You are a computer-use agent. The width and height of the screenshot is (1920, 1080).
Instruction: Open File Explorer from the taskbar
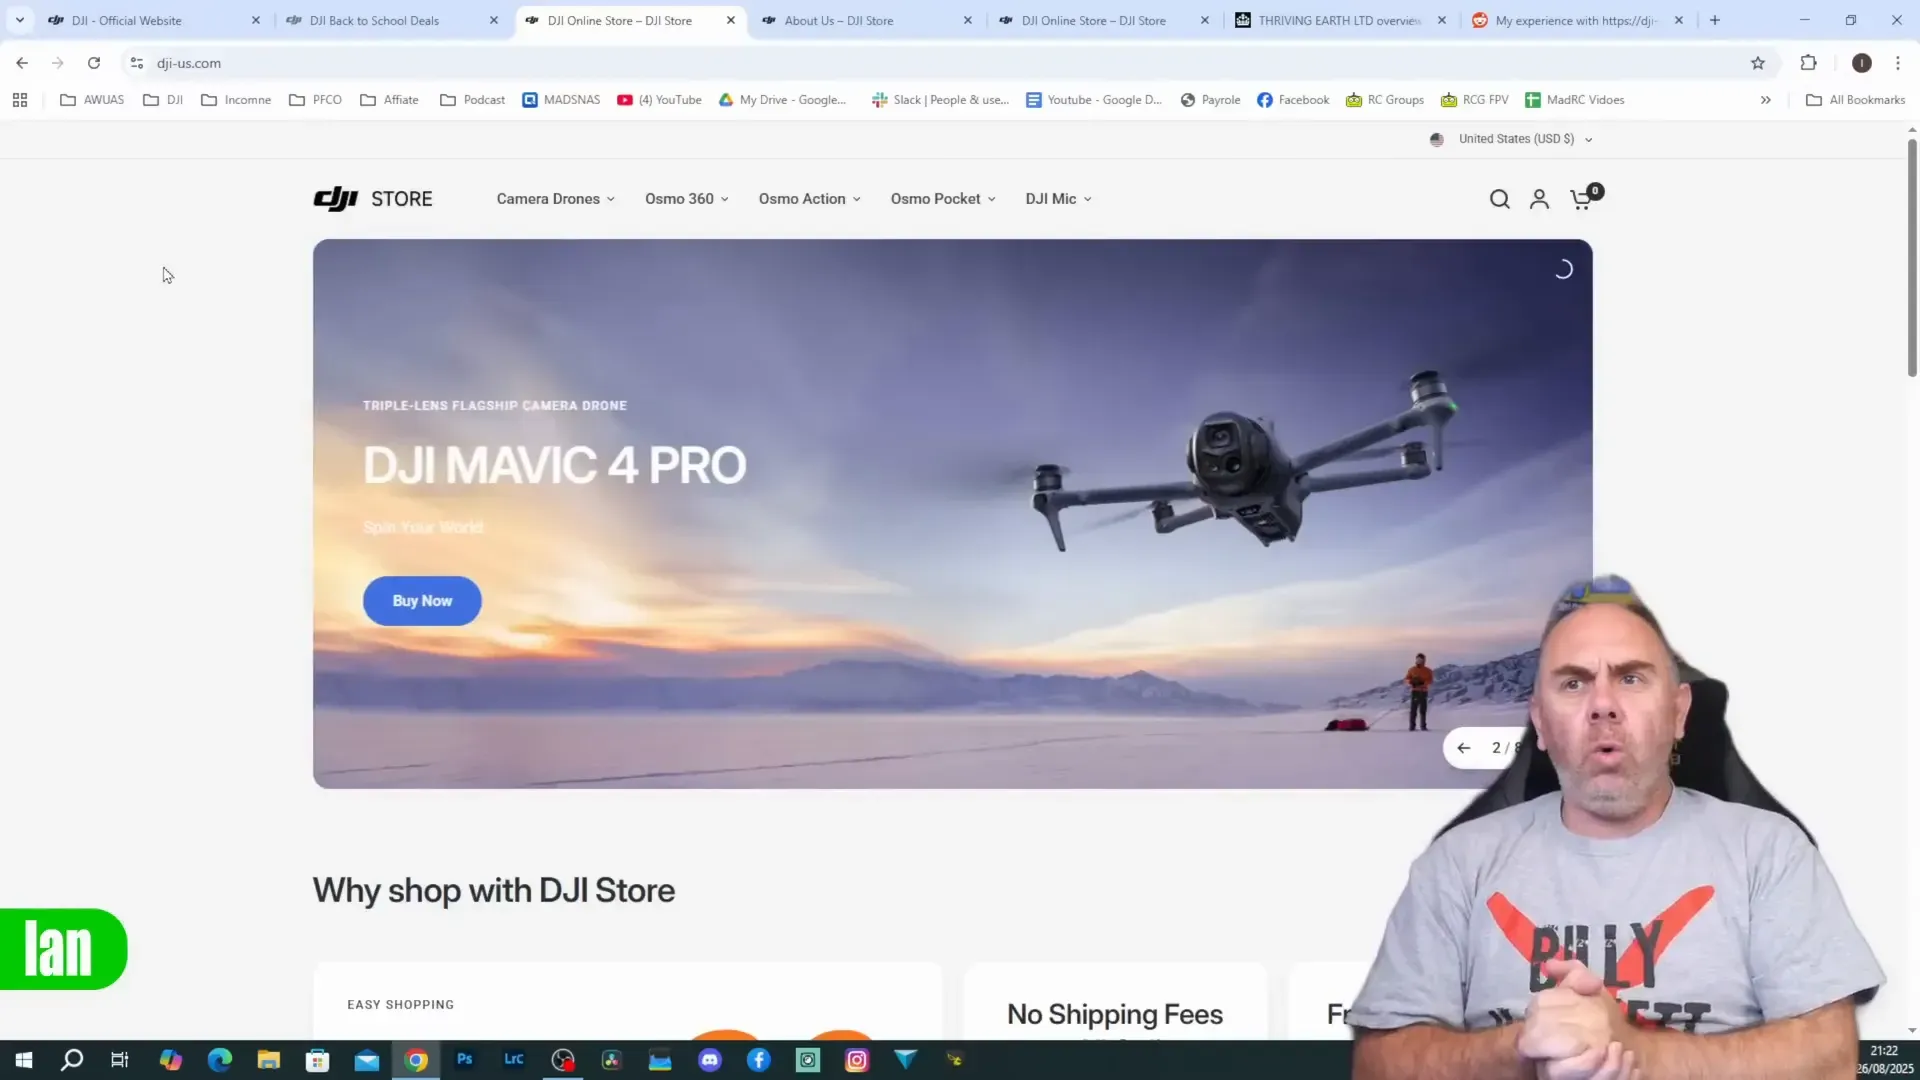pyautogui.click(x=269, y=1060)
